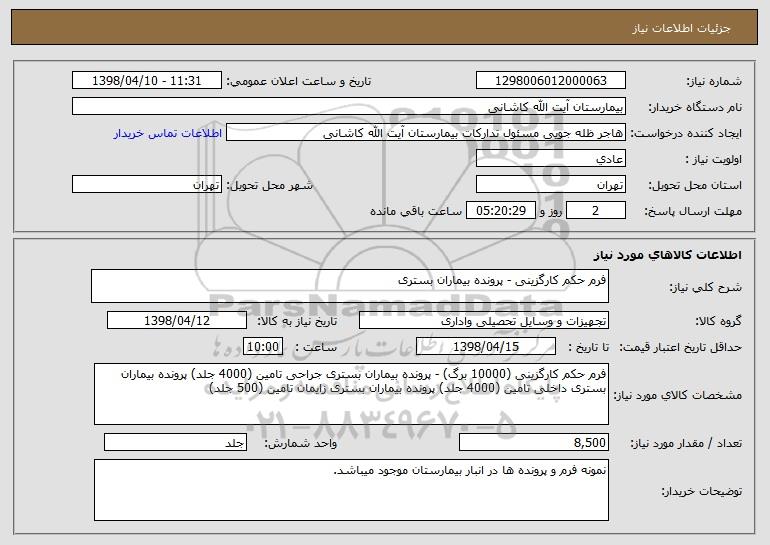This screenshot has height=545, width=770.
Task: Click the buyer notes text area
Action: click(x=351, y=490)
